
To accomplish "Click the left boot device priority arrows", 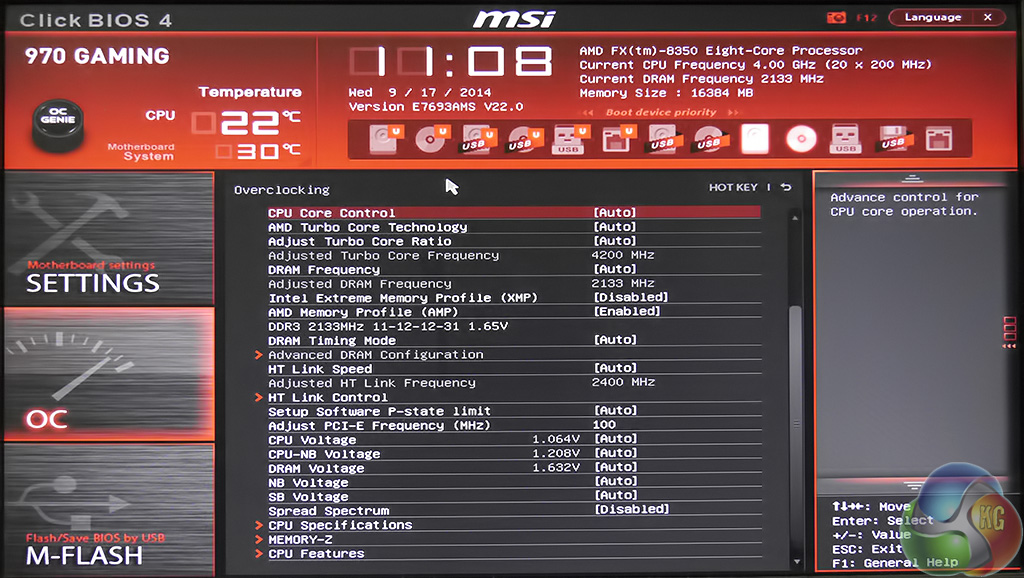I will [588, 112].
